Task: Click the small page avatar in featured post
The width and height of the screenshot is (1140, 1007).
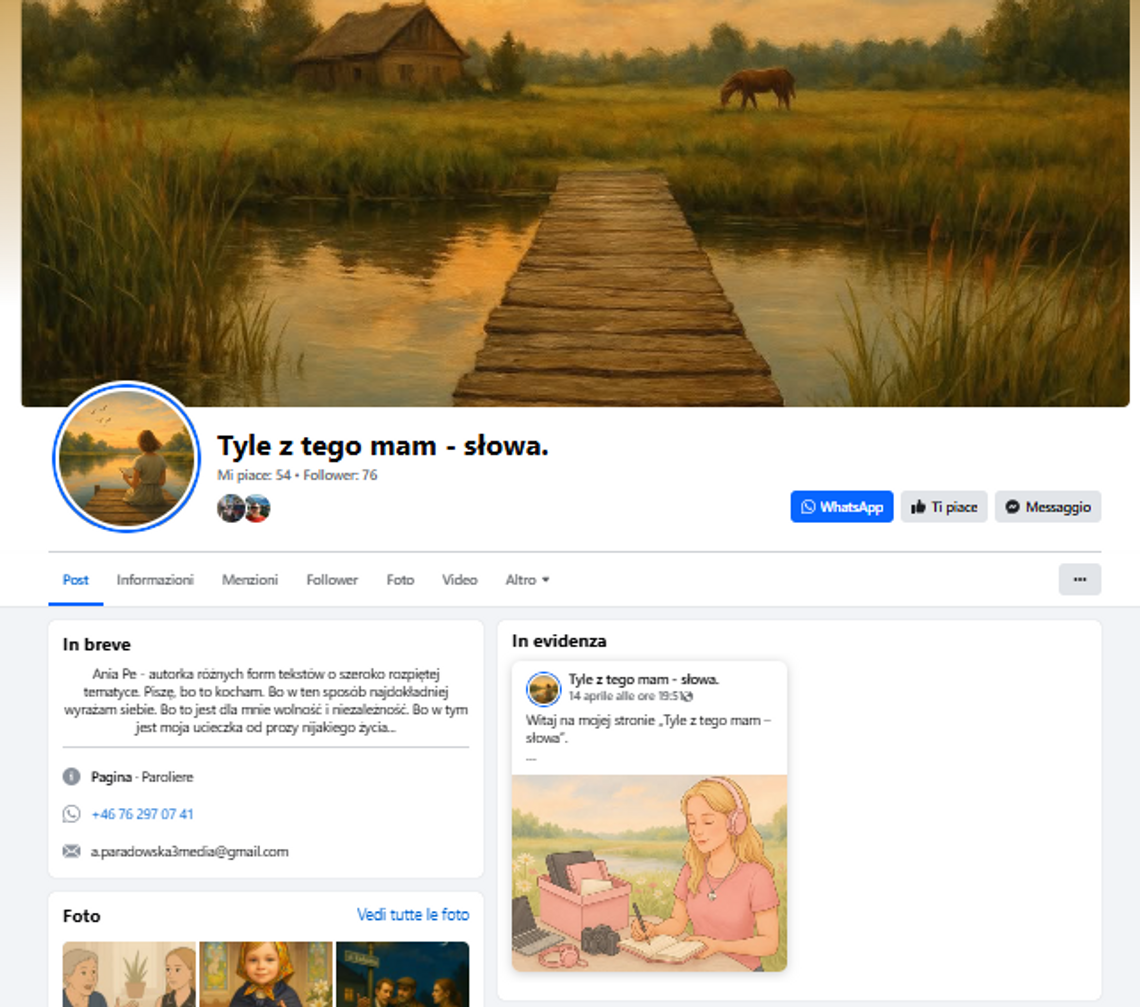Action: [x=544, y=688]
